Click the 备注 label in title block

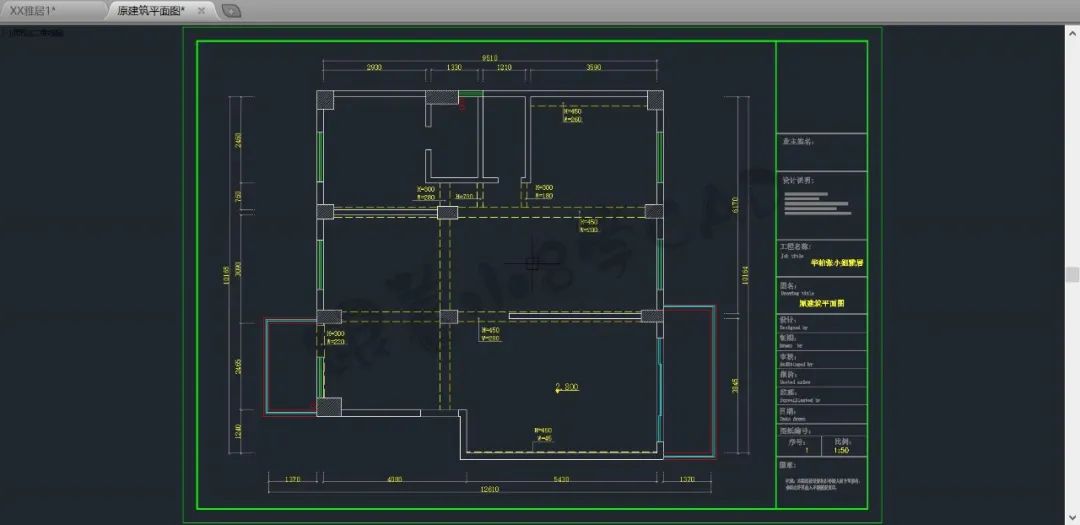click(788, 464)
